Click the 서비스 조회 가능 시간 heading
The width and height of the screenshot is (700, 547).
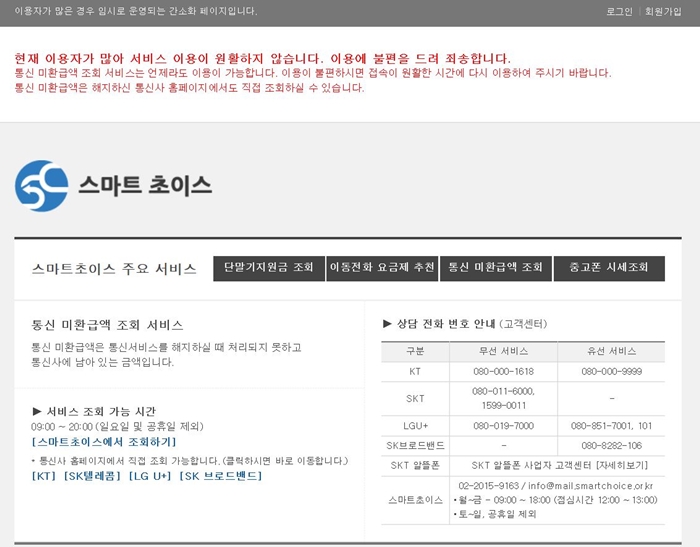pyautogui.click(x=101, y=411)
